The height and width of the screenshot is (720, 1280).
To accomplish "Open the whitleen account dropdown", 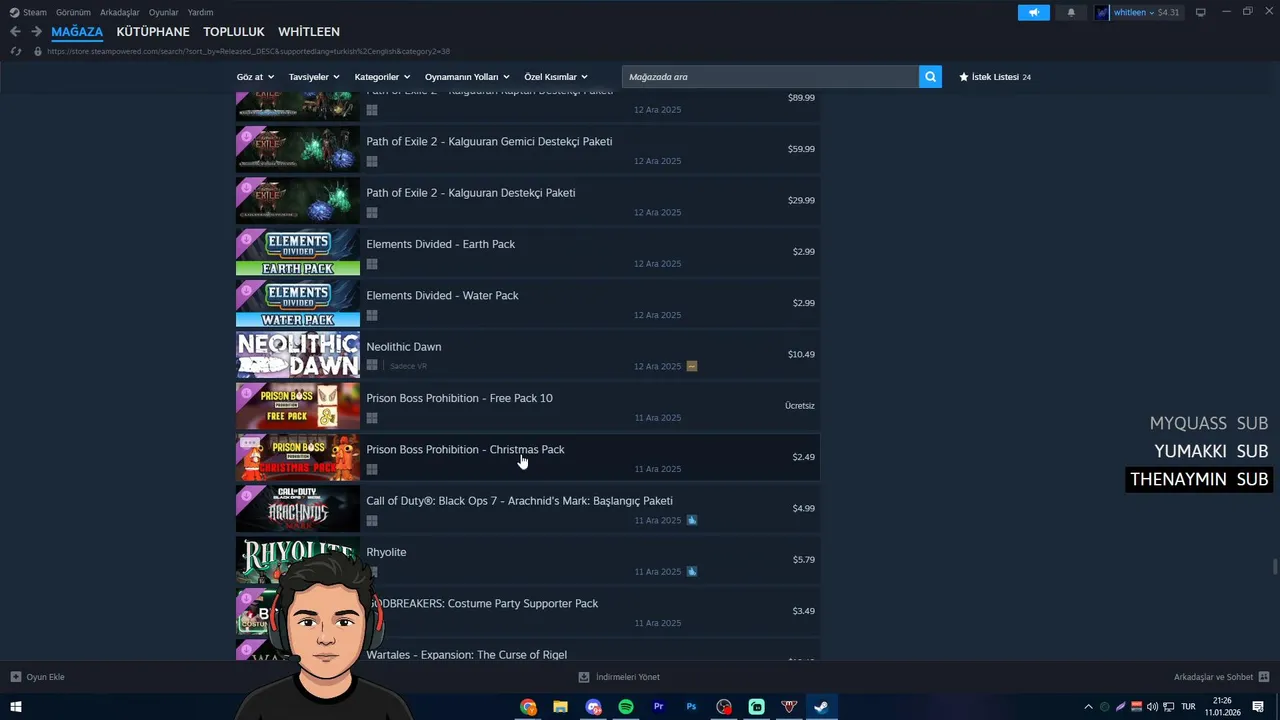I will pyautogui.click(x=1138, y=12).
